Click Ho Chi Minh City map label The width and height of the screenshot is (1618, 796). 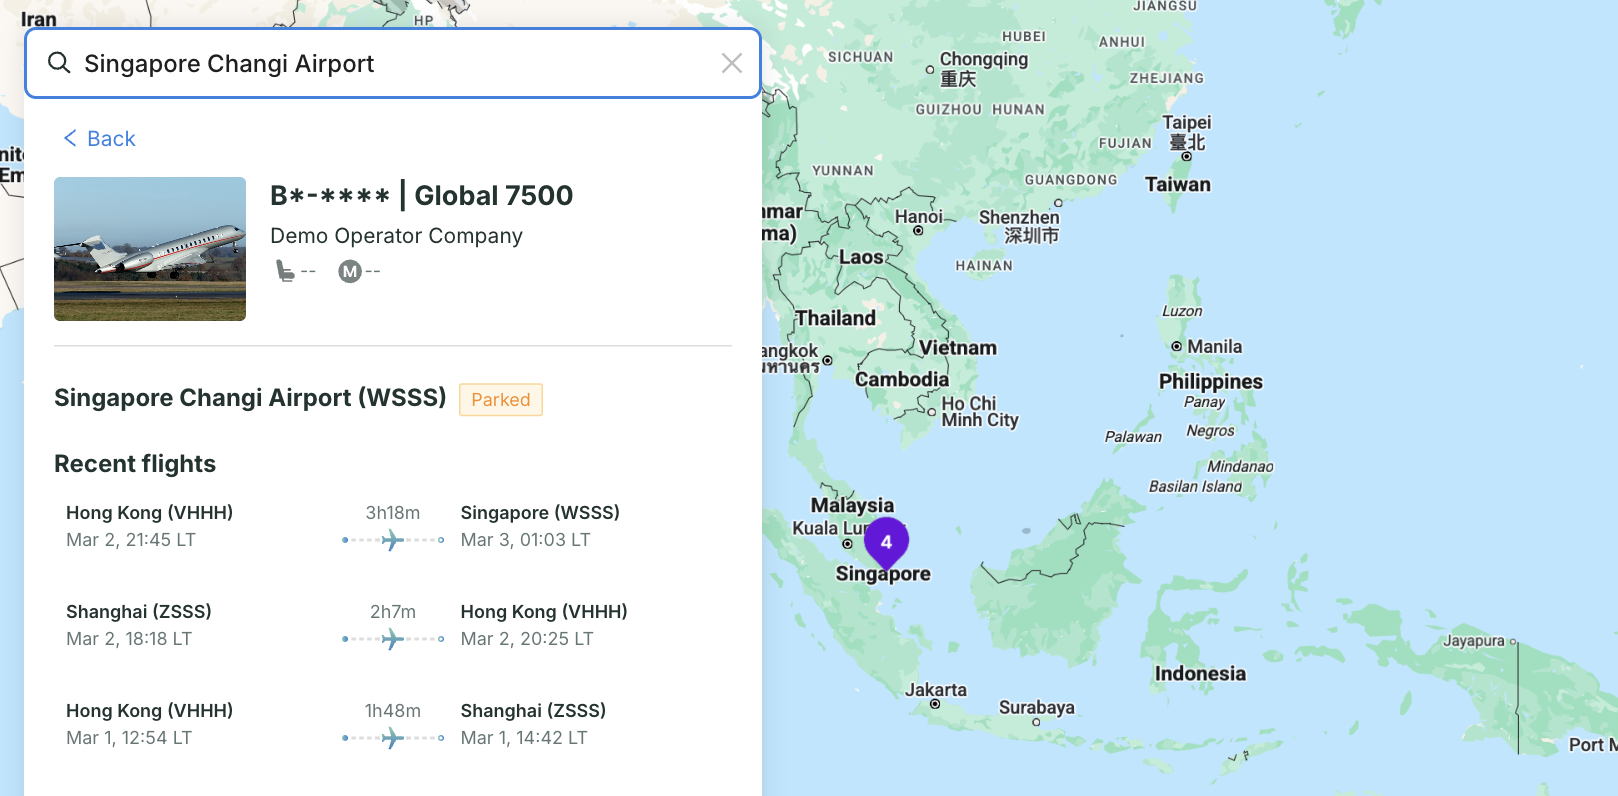[980, 411]
